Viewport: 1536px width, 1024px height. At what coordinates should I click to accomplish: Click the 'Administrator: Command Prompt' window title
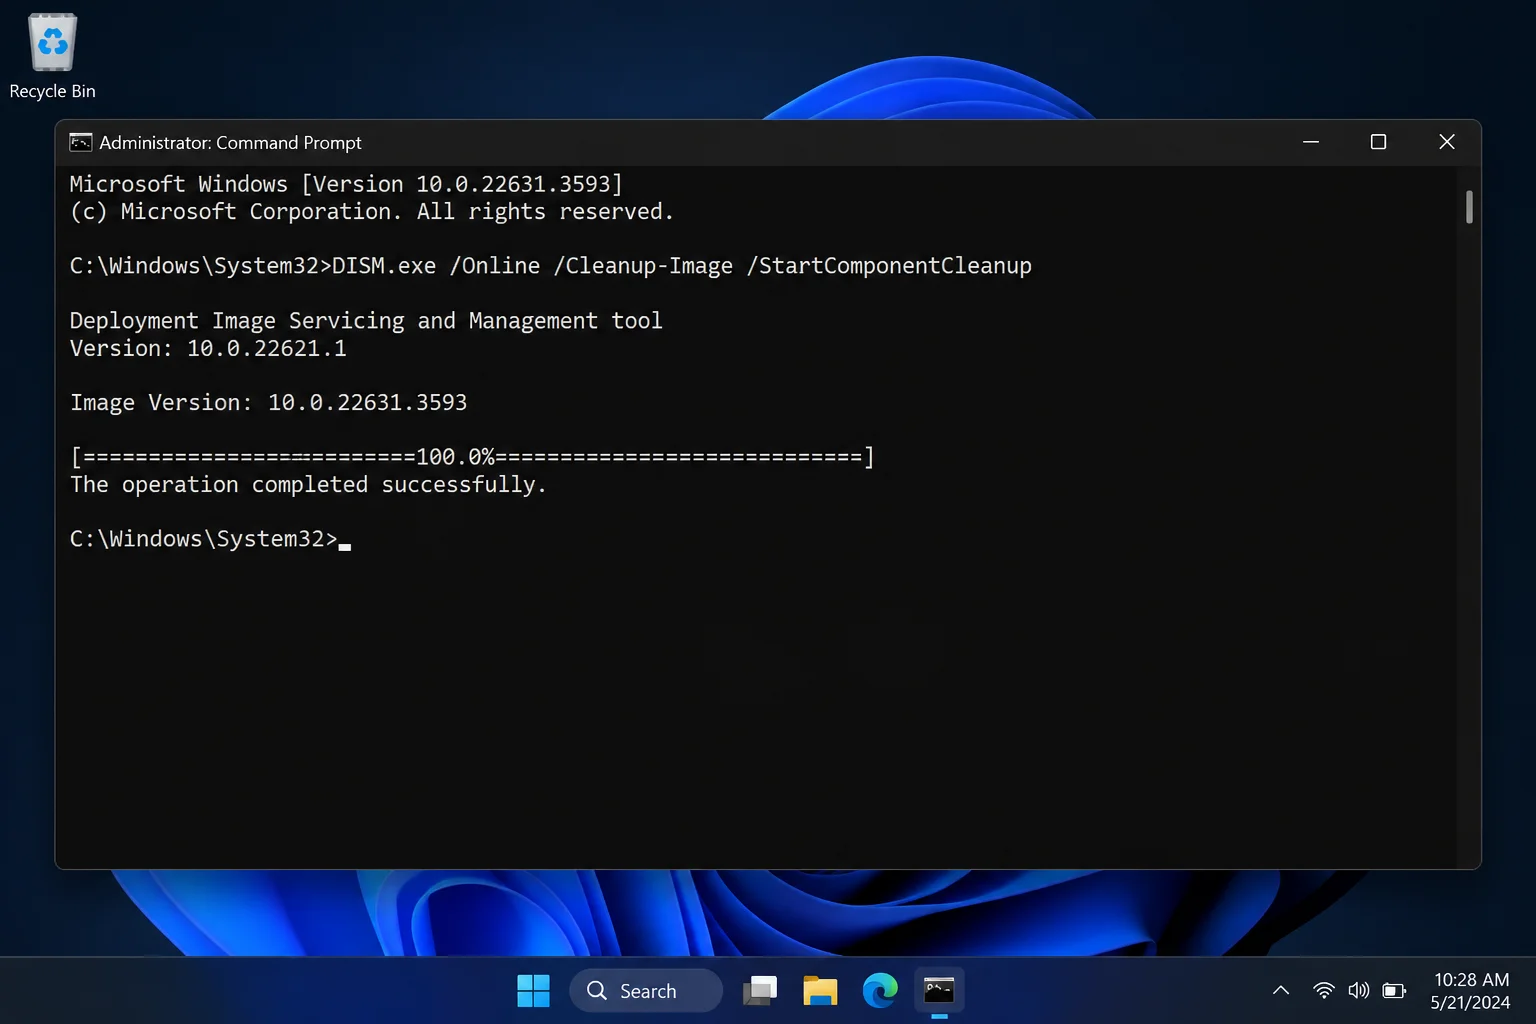click(230, 143)
